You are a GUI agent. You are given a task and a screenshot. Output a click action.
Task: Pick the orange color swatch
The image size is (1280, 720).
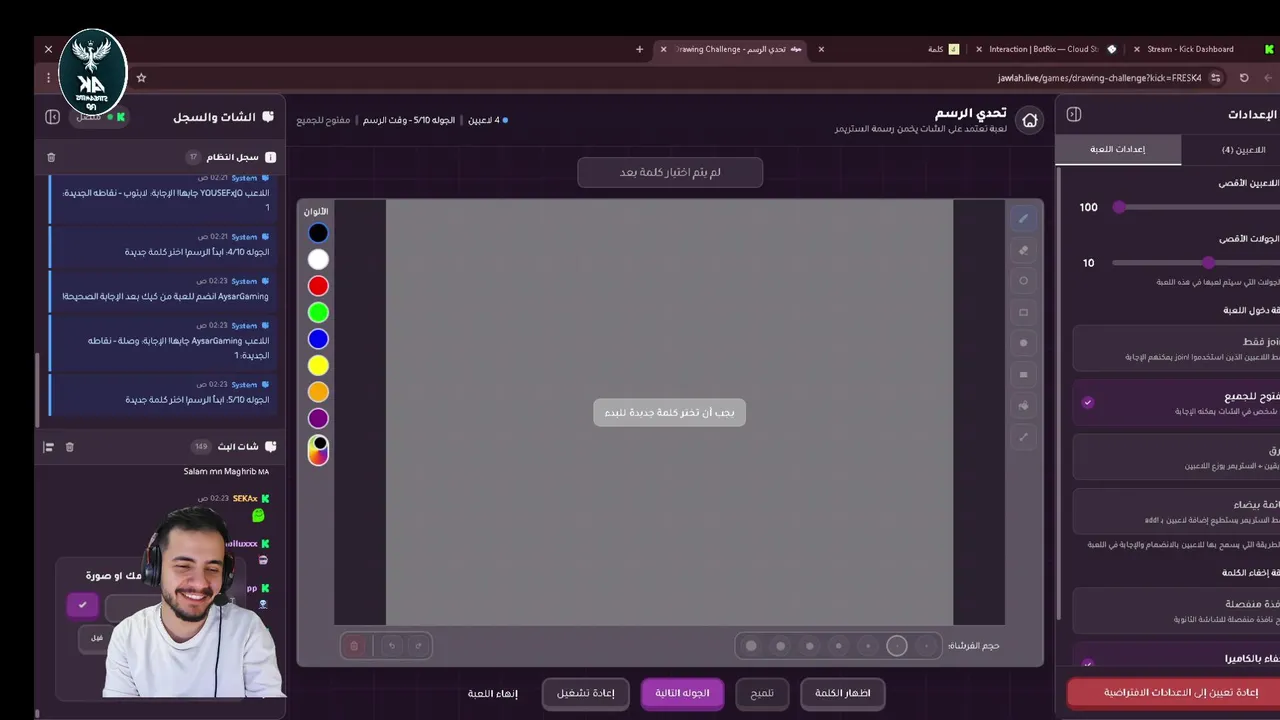point(318,392)
